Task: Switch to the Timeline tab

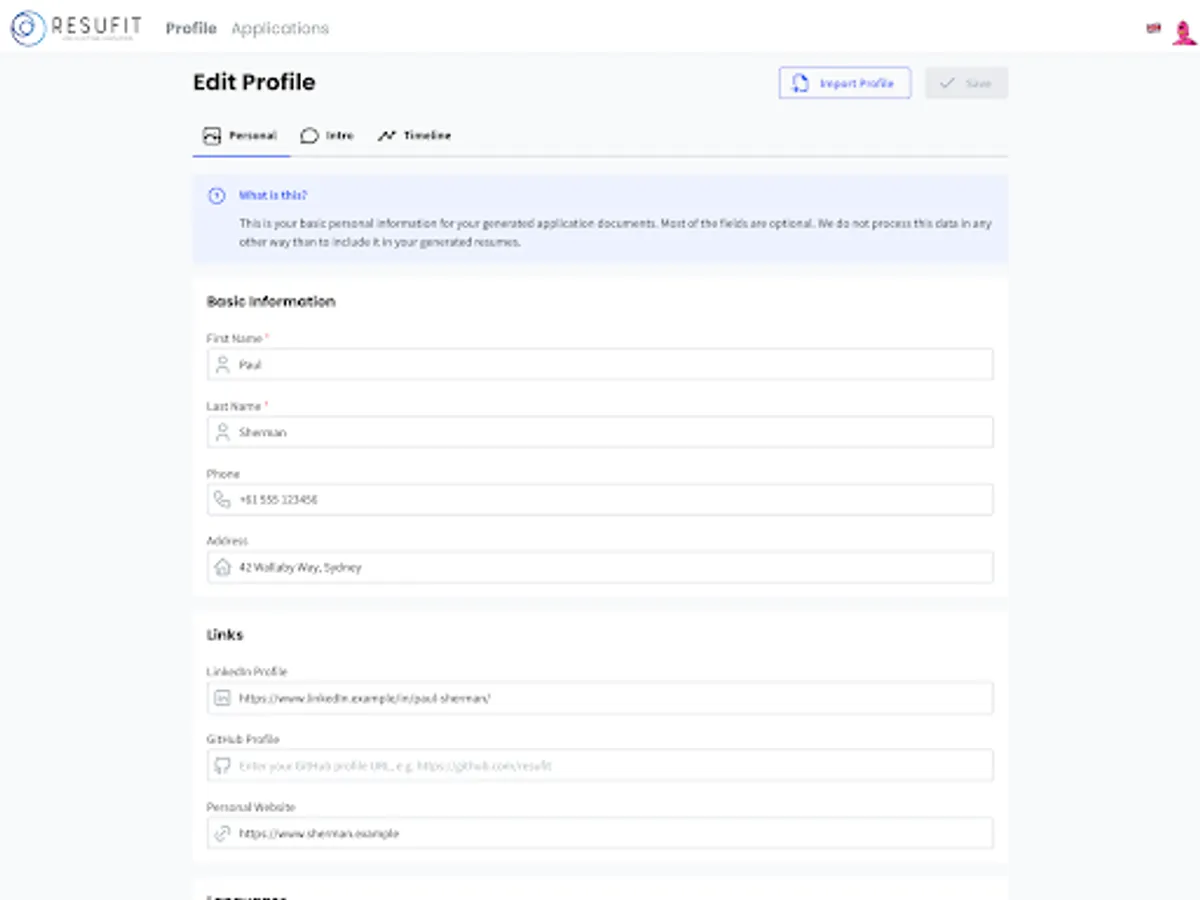Action: pyautogui.click(x=414, y=136)
